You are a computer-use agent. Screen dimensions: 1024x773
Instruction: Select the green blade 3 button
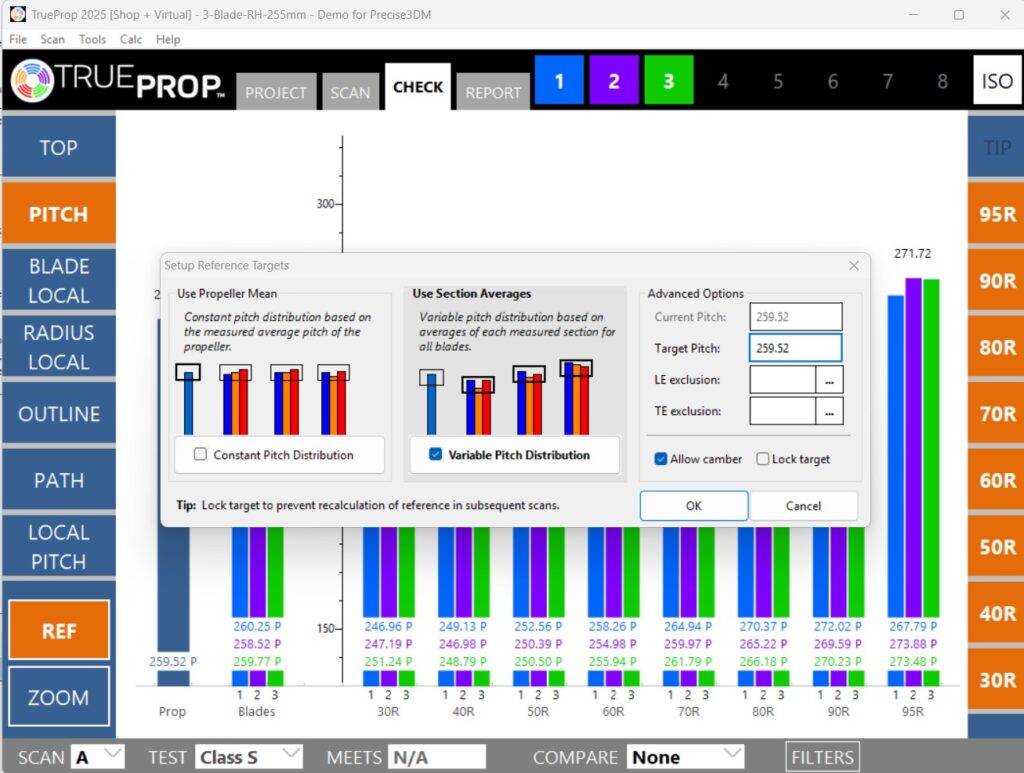pos(669,81)
